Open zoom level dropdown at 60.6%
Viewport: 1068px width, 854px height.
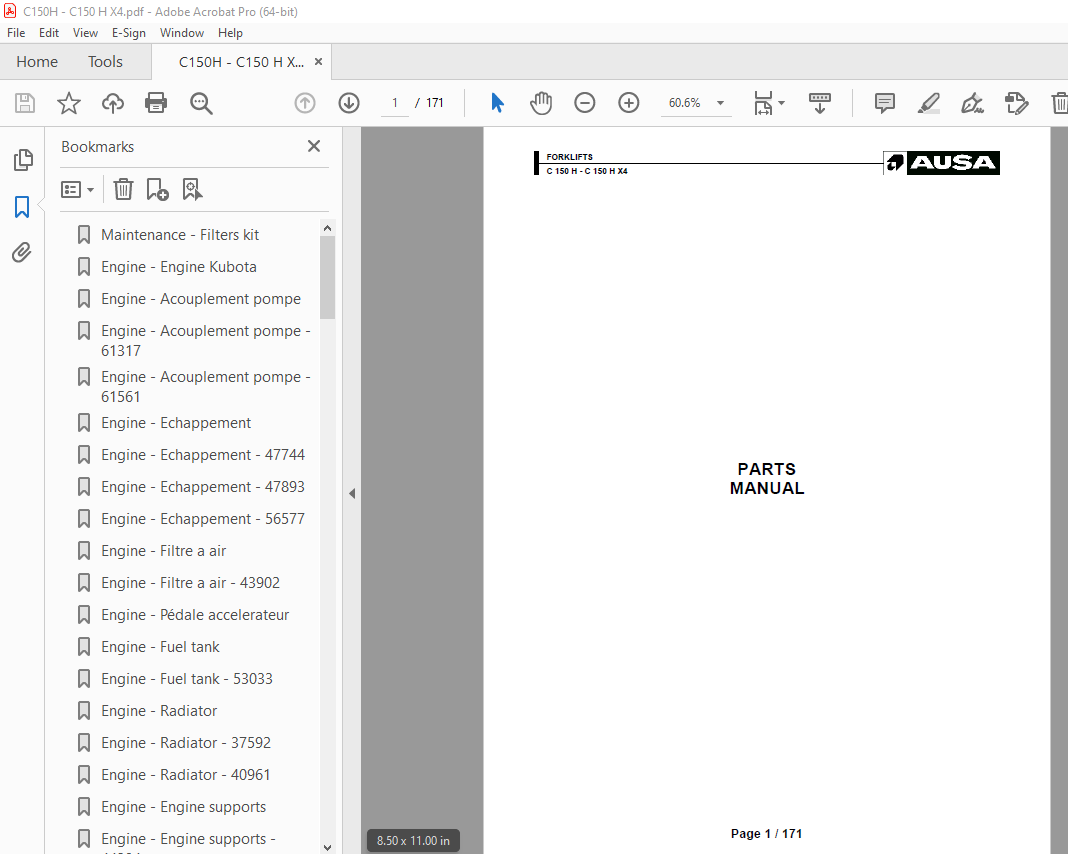tap(720, 103)
